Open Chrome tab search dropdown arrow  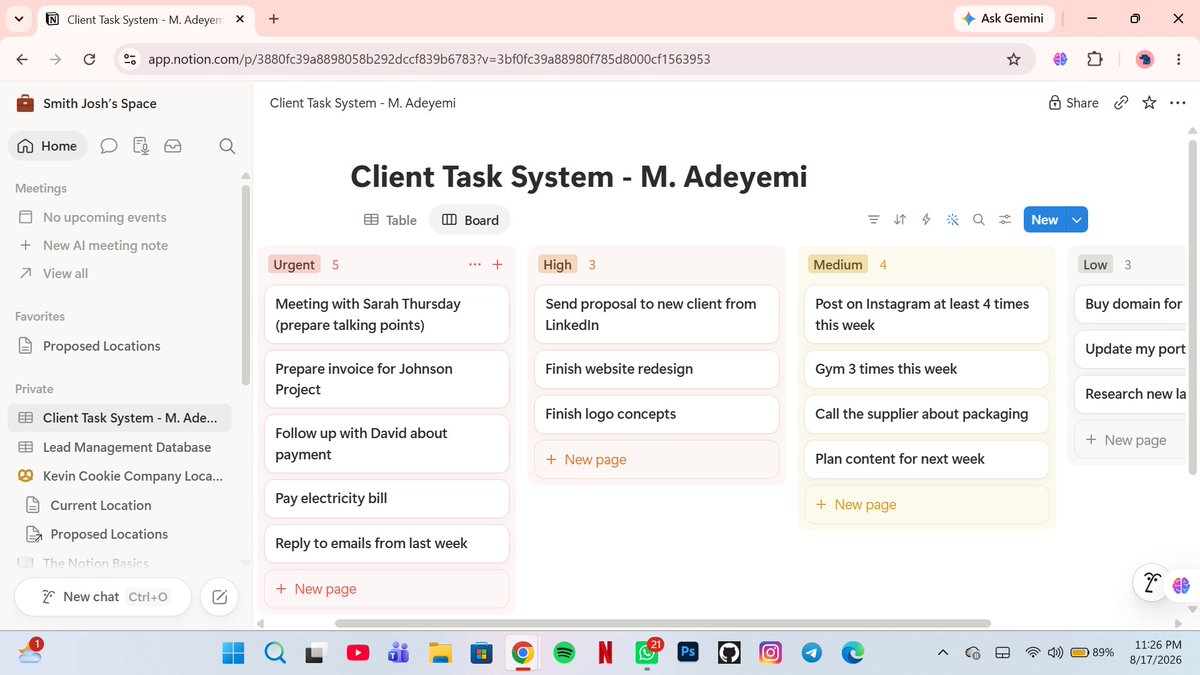[19, 18]
